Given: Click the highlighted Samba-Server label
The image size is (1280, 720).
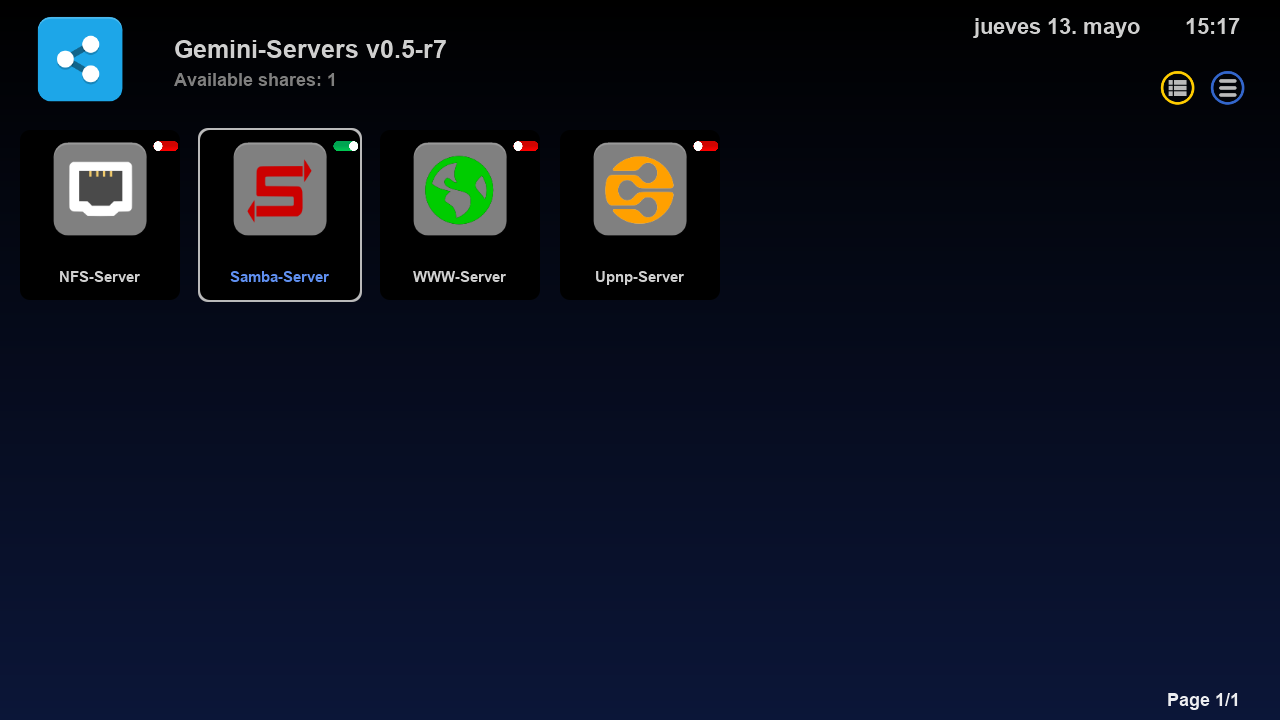Looking at the screenshot, I should coord(280,277).
